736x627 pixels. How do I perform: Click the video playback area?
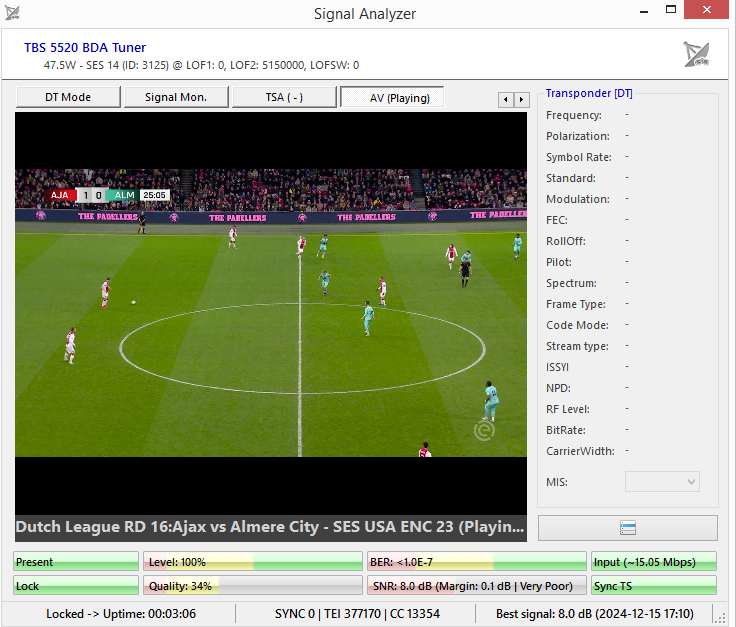(x=271, y=313)
